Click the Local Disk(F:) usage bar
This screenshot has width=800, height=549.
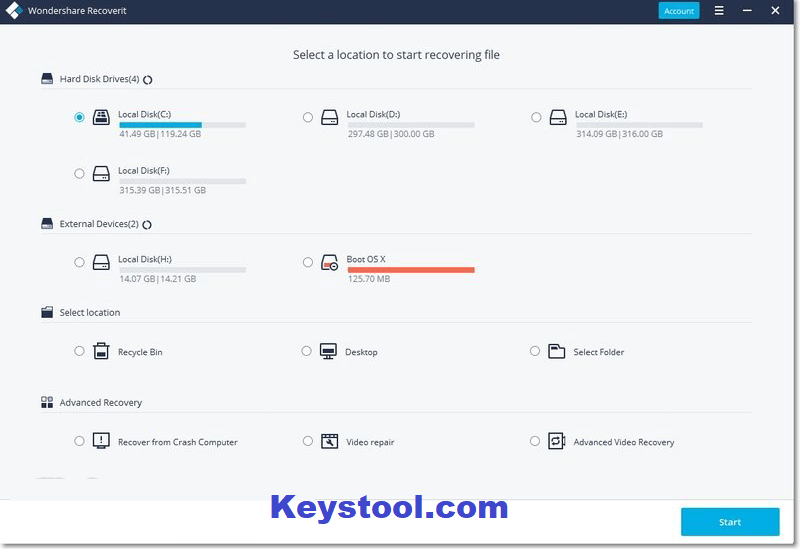pos(183,181)
